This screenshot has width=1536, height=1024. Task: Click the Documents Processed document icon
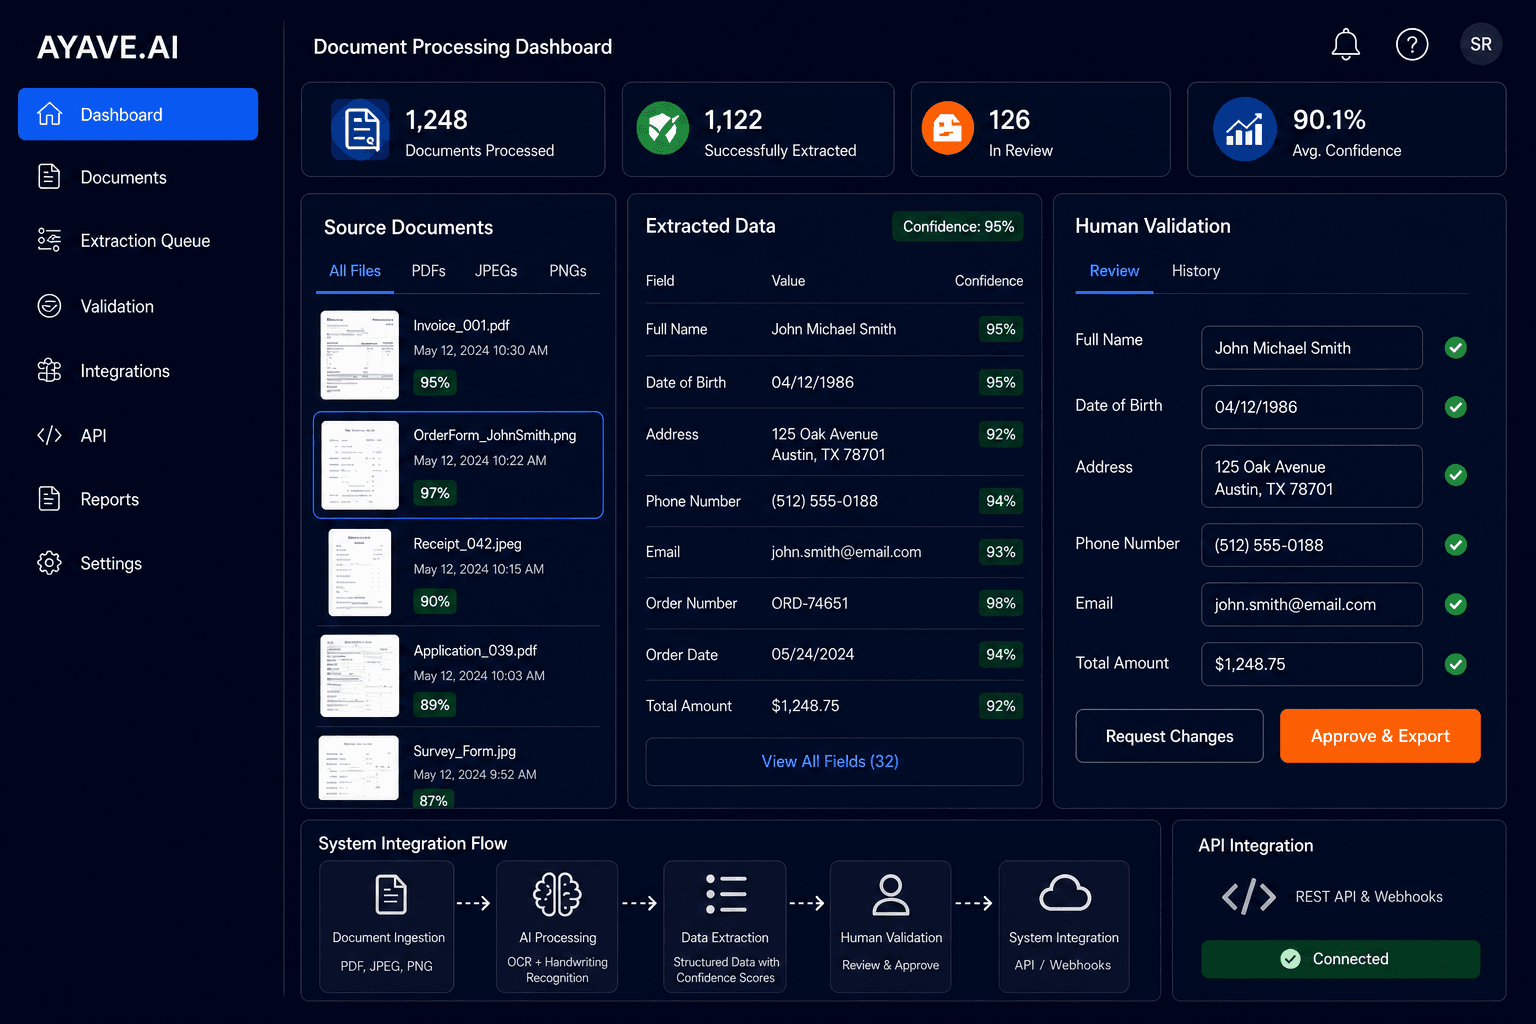361,130
